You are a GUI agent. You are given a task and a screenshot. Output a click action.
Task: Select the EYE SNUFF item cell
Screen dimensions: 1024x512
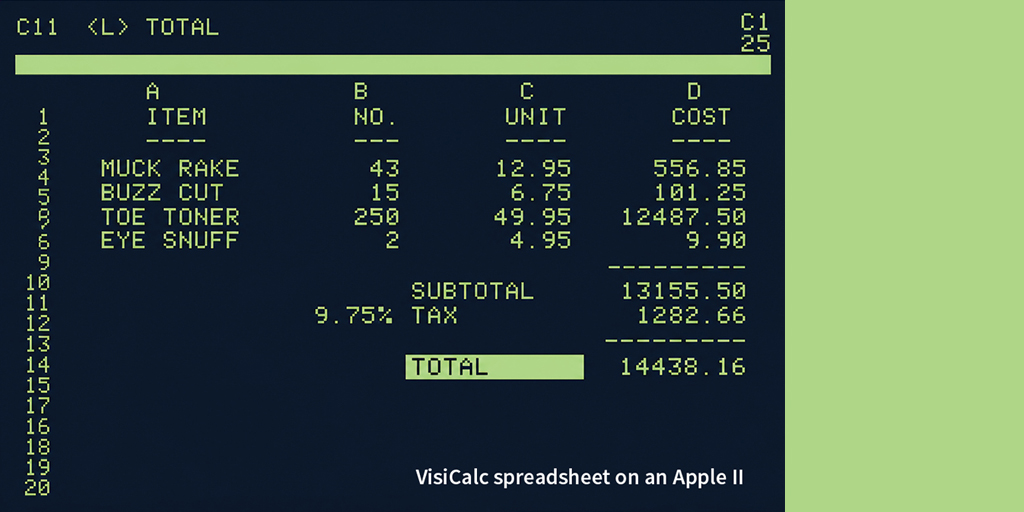point(170,241)
